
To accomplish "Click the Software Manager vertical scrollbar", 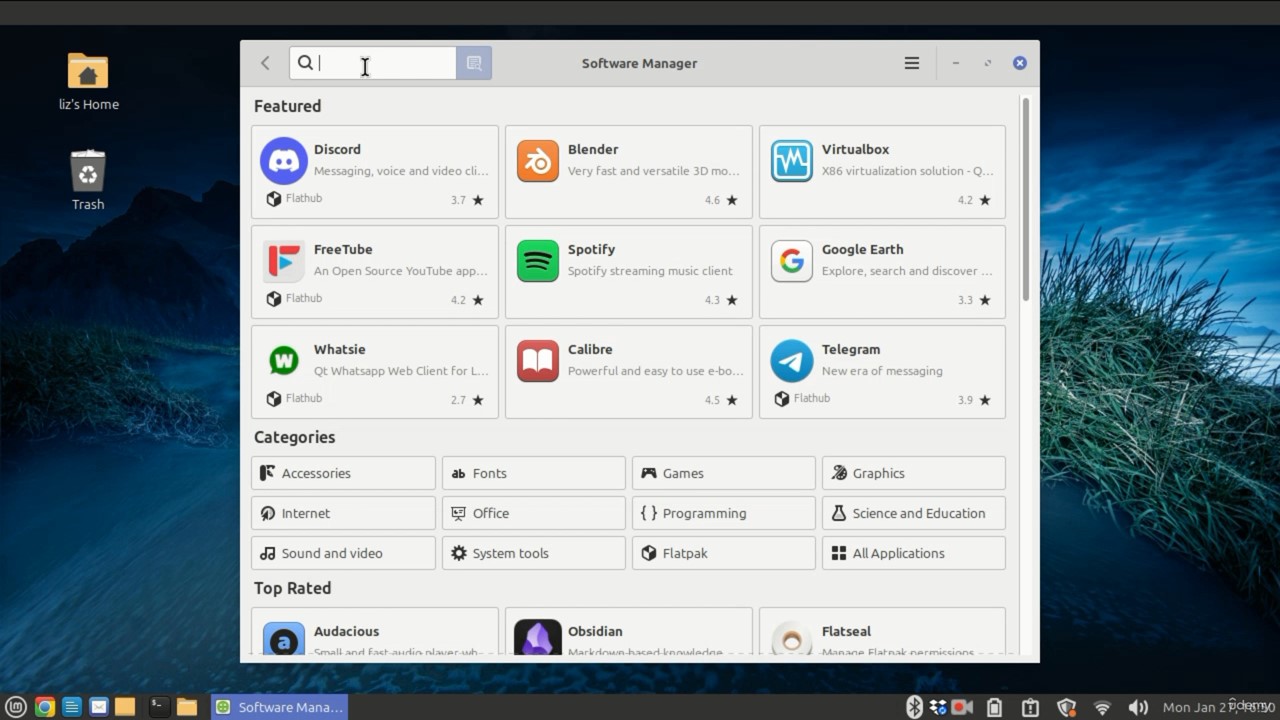I will click(x=1025, y=200).
